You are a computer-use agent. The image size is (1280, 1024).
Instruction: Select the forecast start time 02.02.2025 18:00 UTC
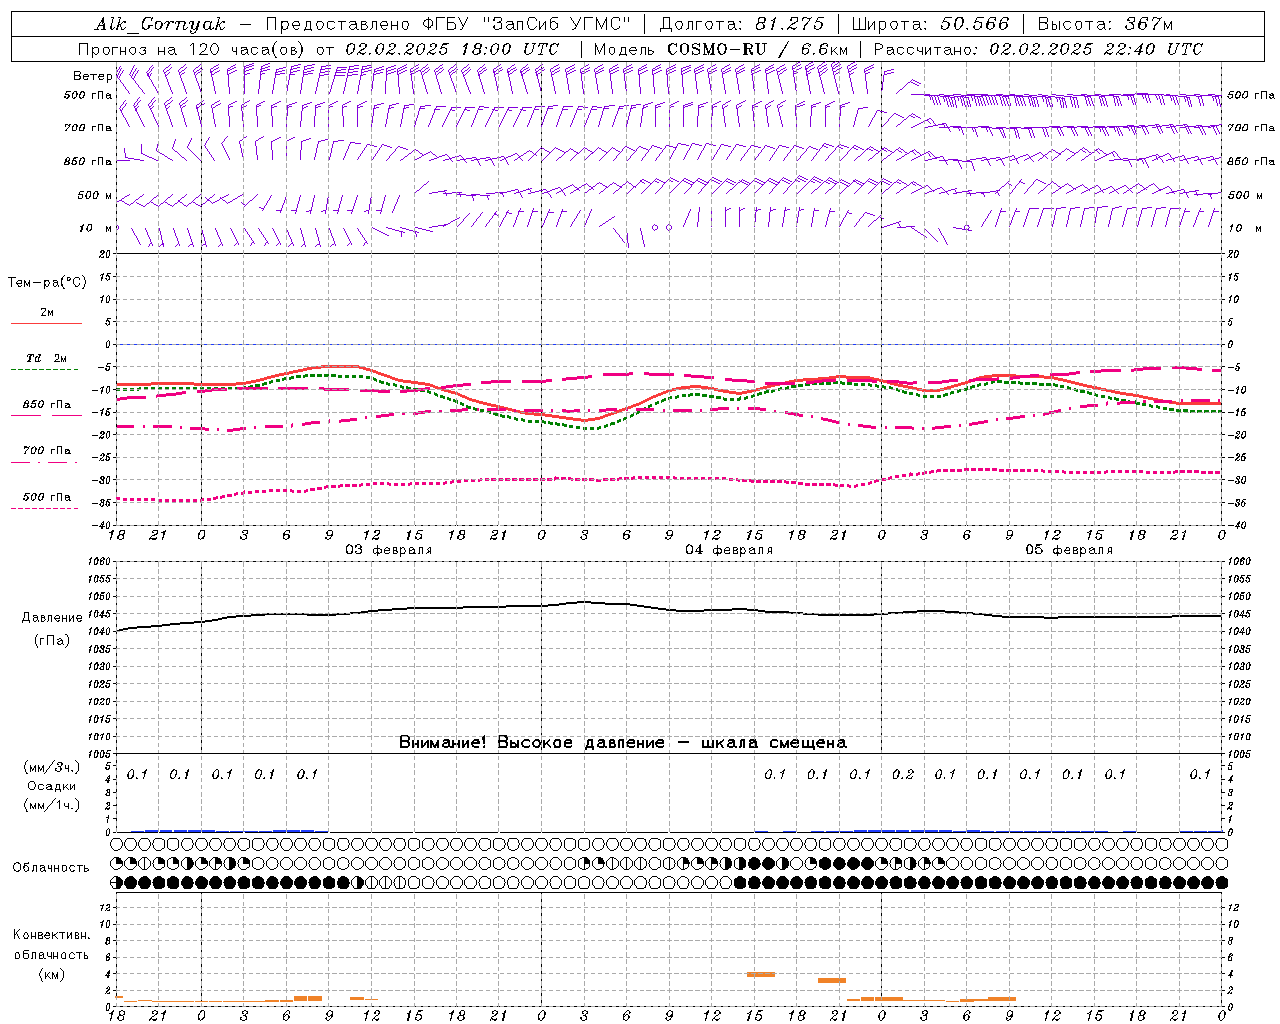[x=451, y=49]
